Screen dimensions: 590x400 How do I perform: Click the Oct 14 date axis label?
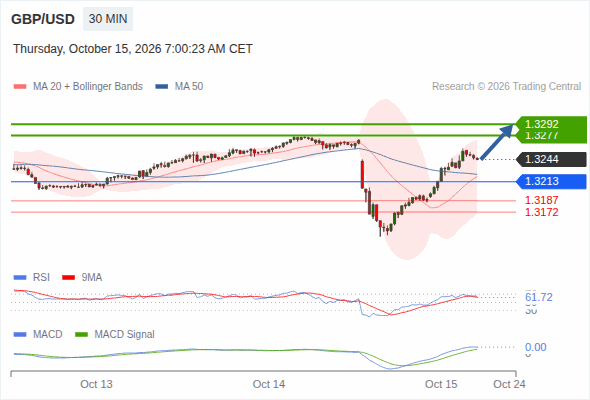coord(269,384)
